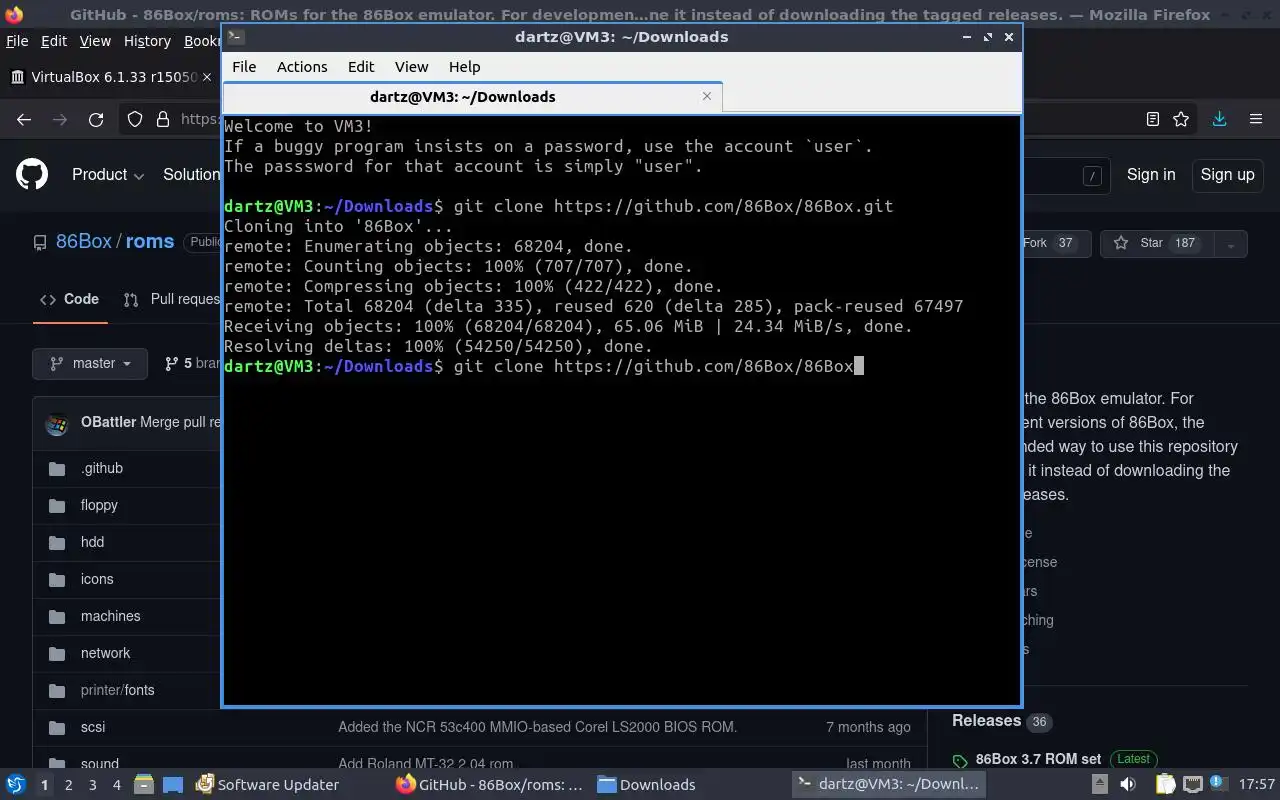Close the dartz@VM3 terminal tab
This screenshot has width=1280, height=800.
[707, 96]
